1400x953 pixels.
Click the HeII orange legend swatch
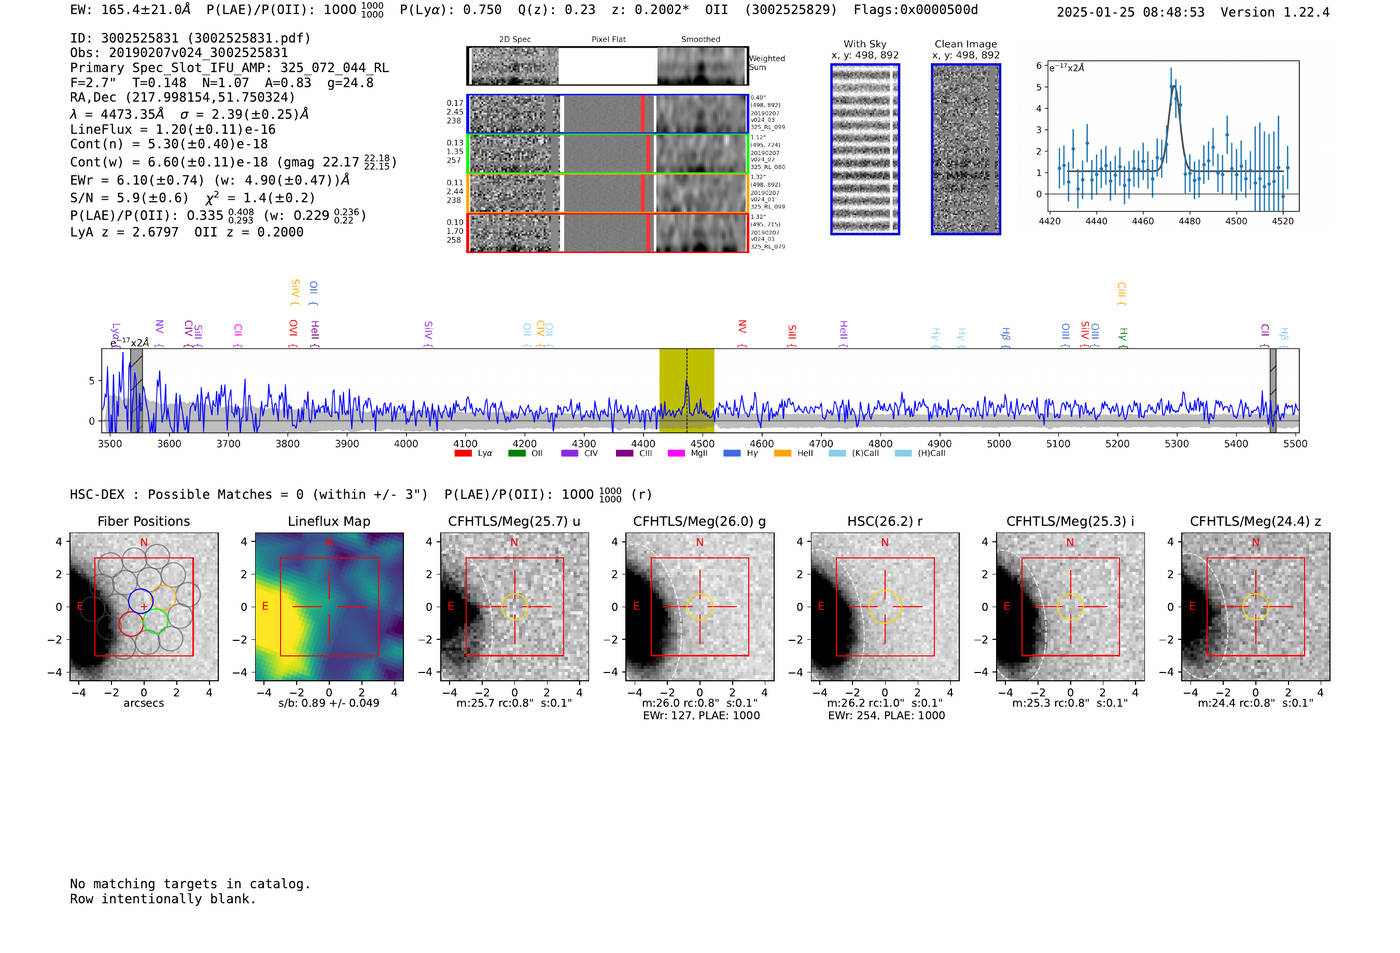point(782,453)
